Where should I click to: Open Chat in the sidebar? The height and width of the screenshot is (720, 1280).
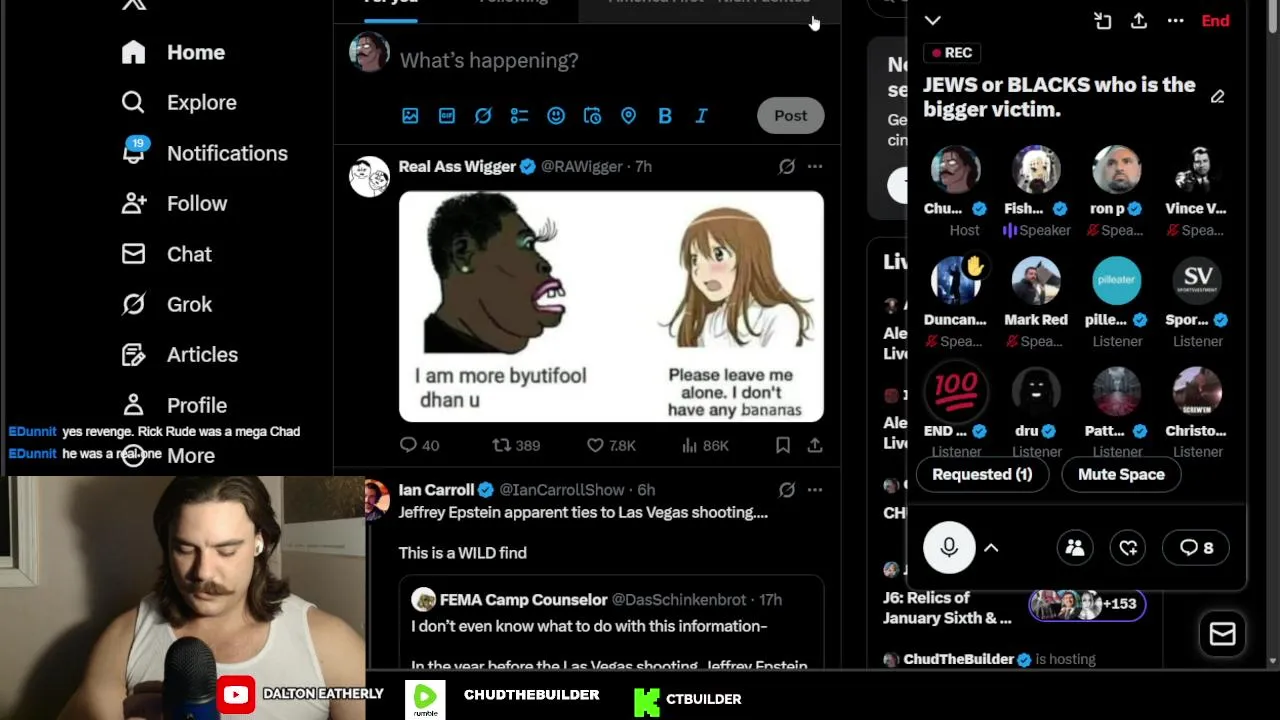click(x=166, y=254)
